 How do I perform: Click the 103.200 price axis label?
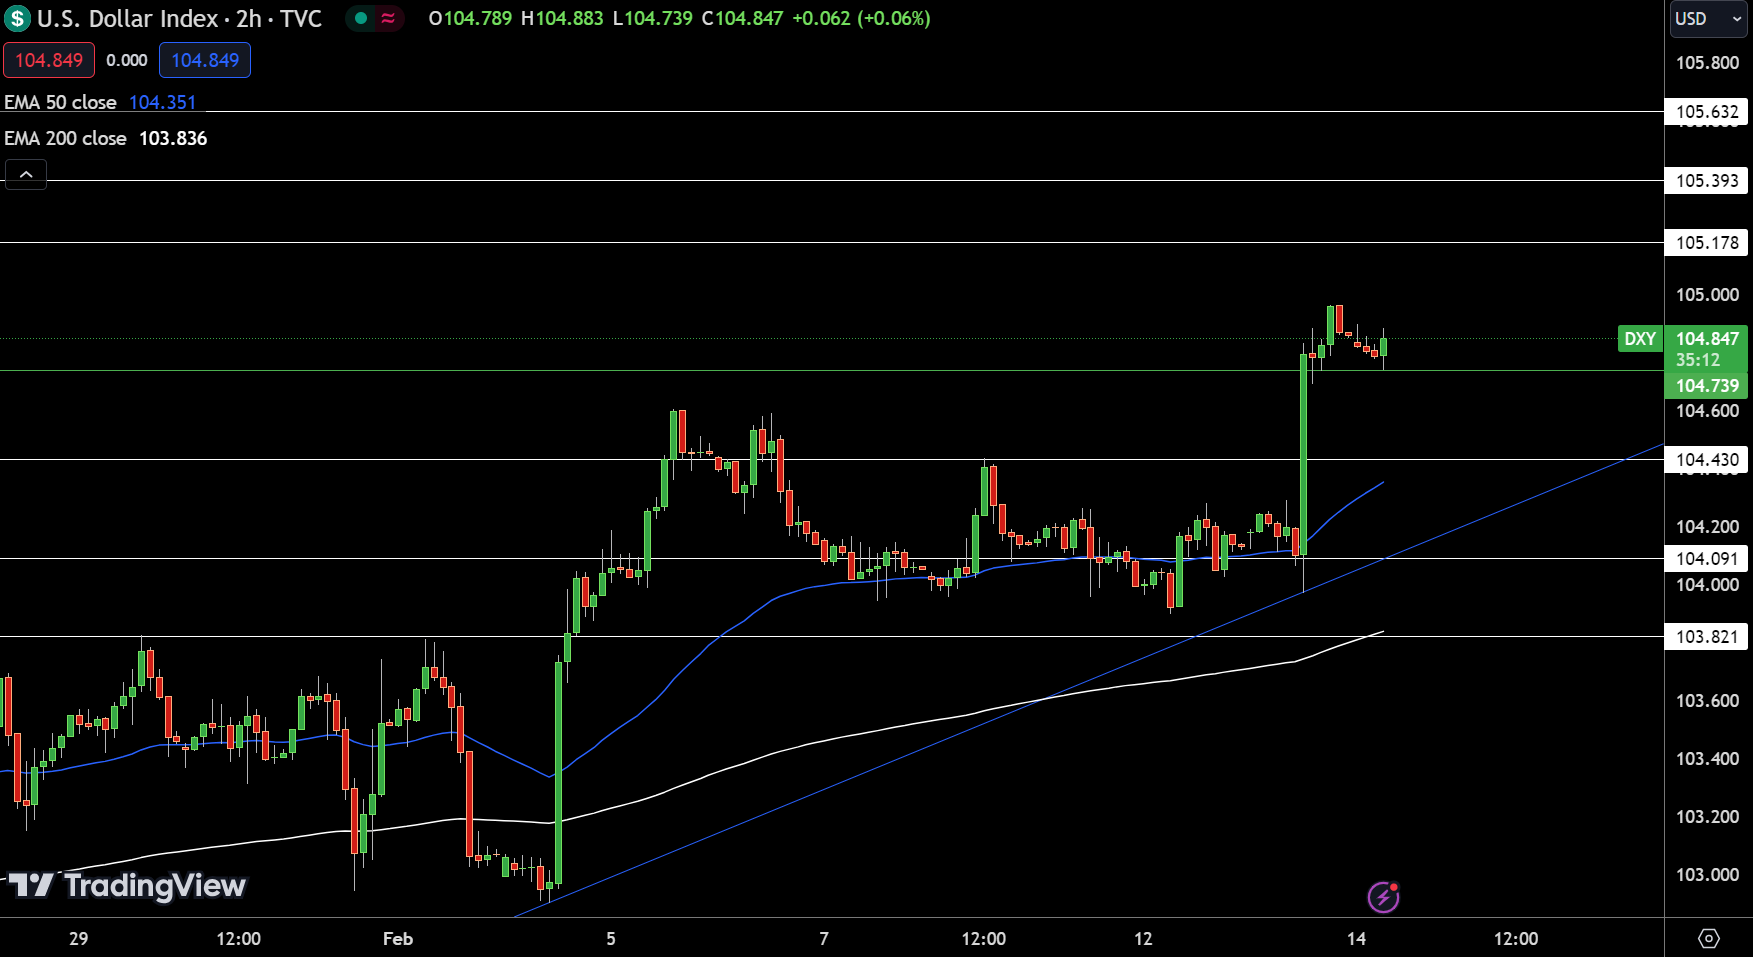[x=1707, y=816]
